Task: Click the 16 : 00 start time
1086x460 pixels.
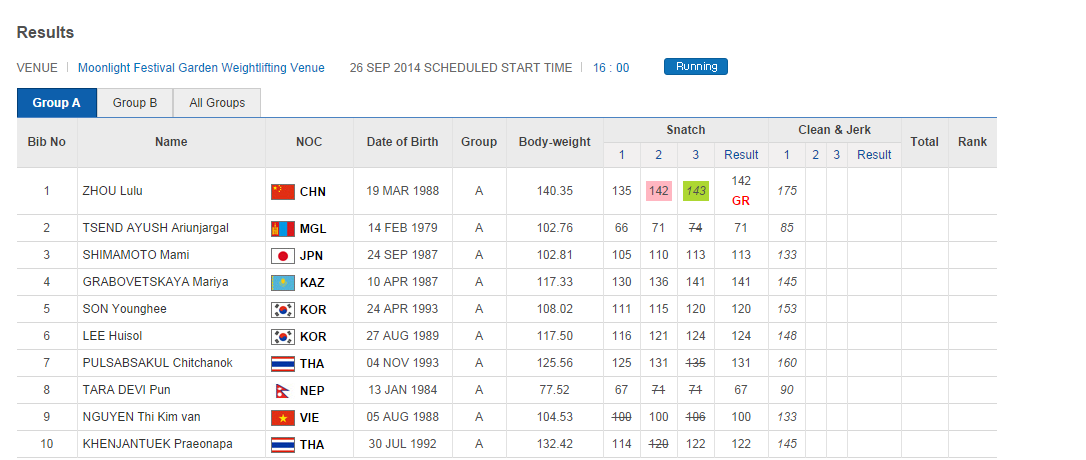Action: (x=611, y=68)
